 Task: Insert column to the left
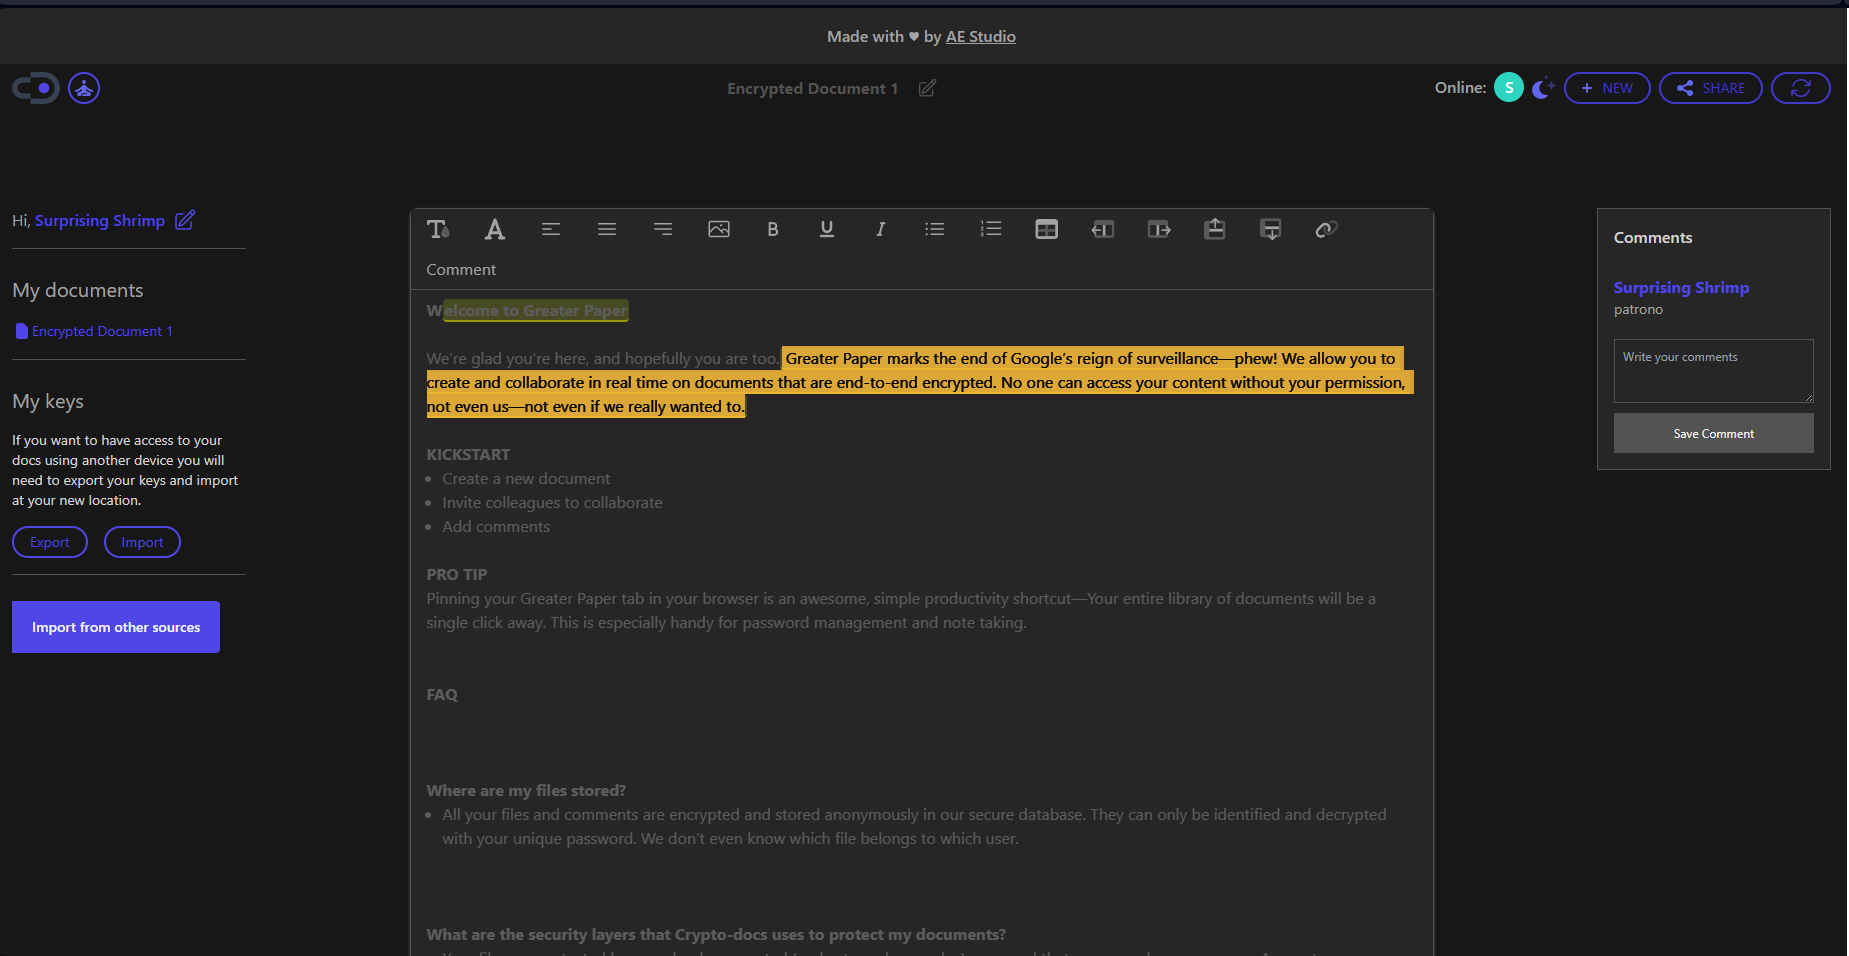pos(1102,229)
